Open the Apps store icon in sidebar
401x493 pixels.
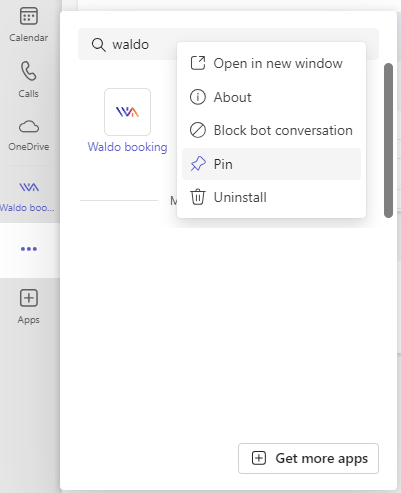click(29, 306)
